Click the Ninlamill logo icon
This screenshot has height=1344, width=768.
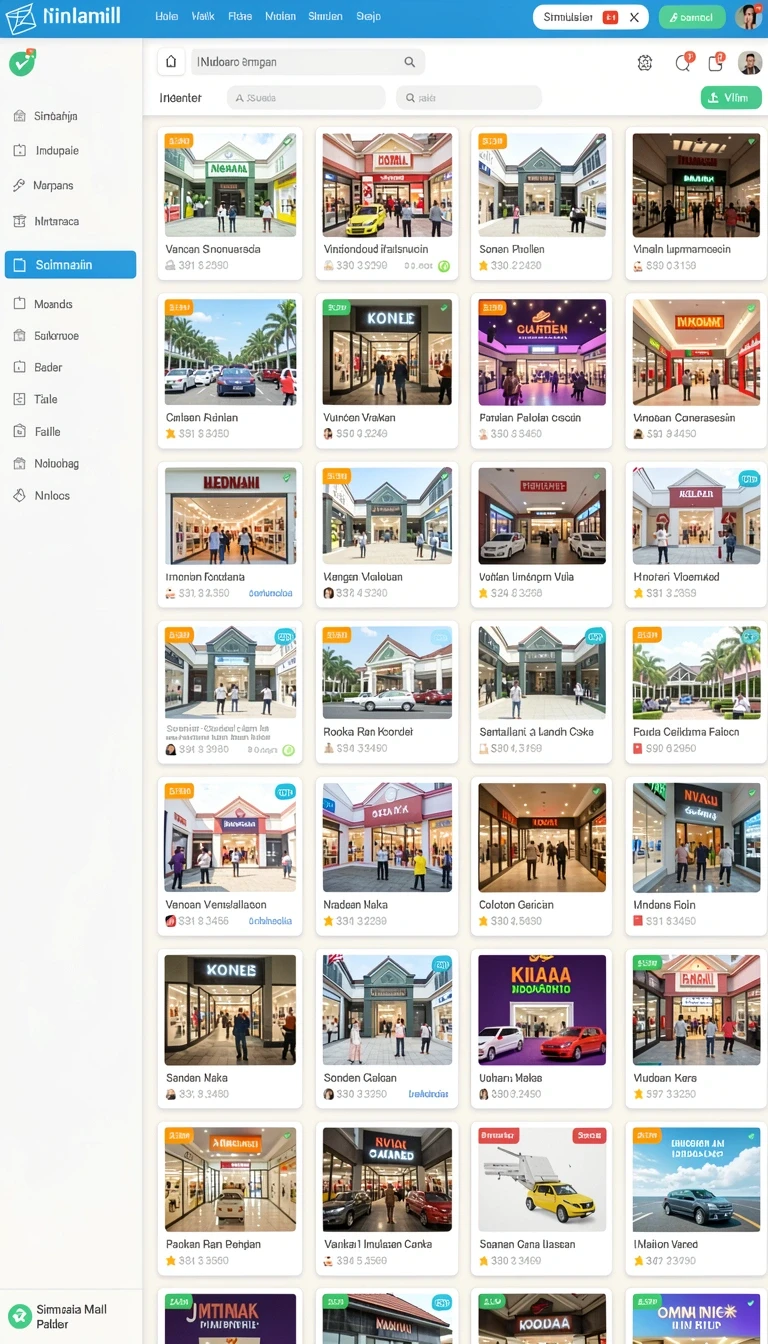[x=20, y=17]
